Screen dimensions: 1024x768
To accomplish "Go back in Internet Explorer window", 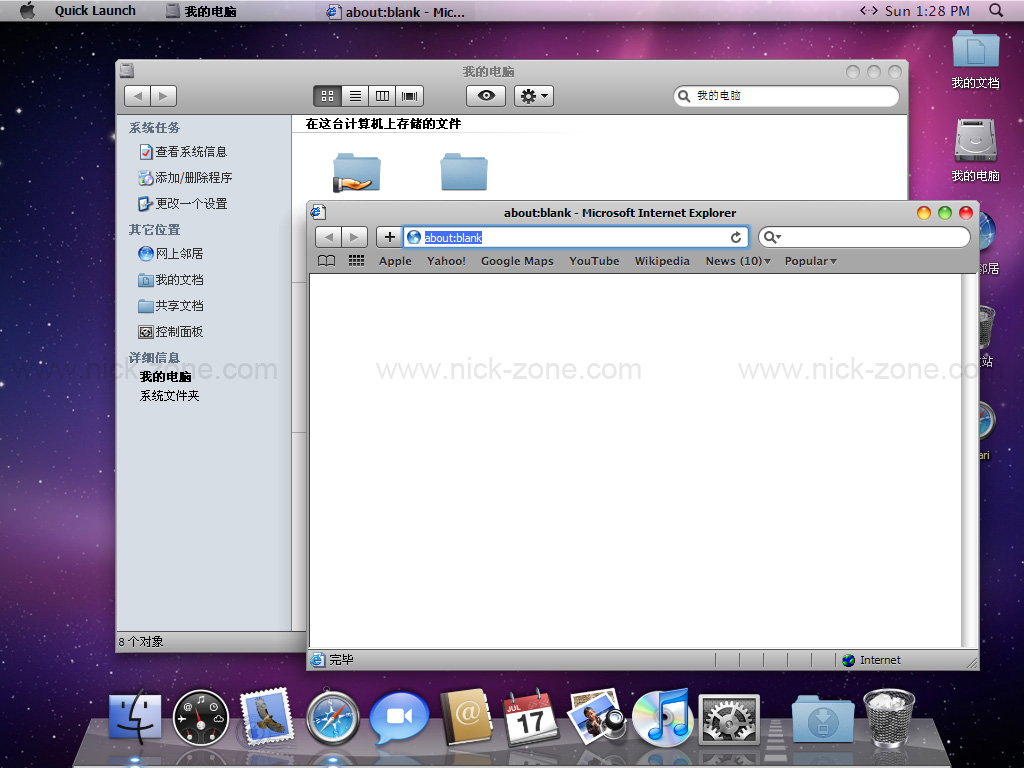I will pos(328,237).
